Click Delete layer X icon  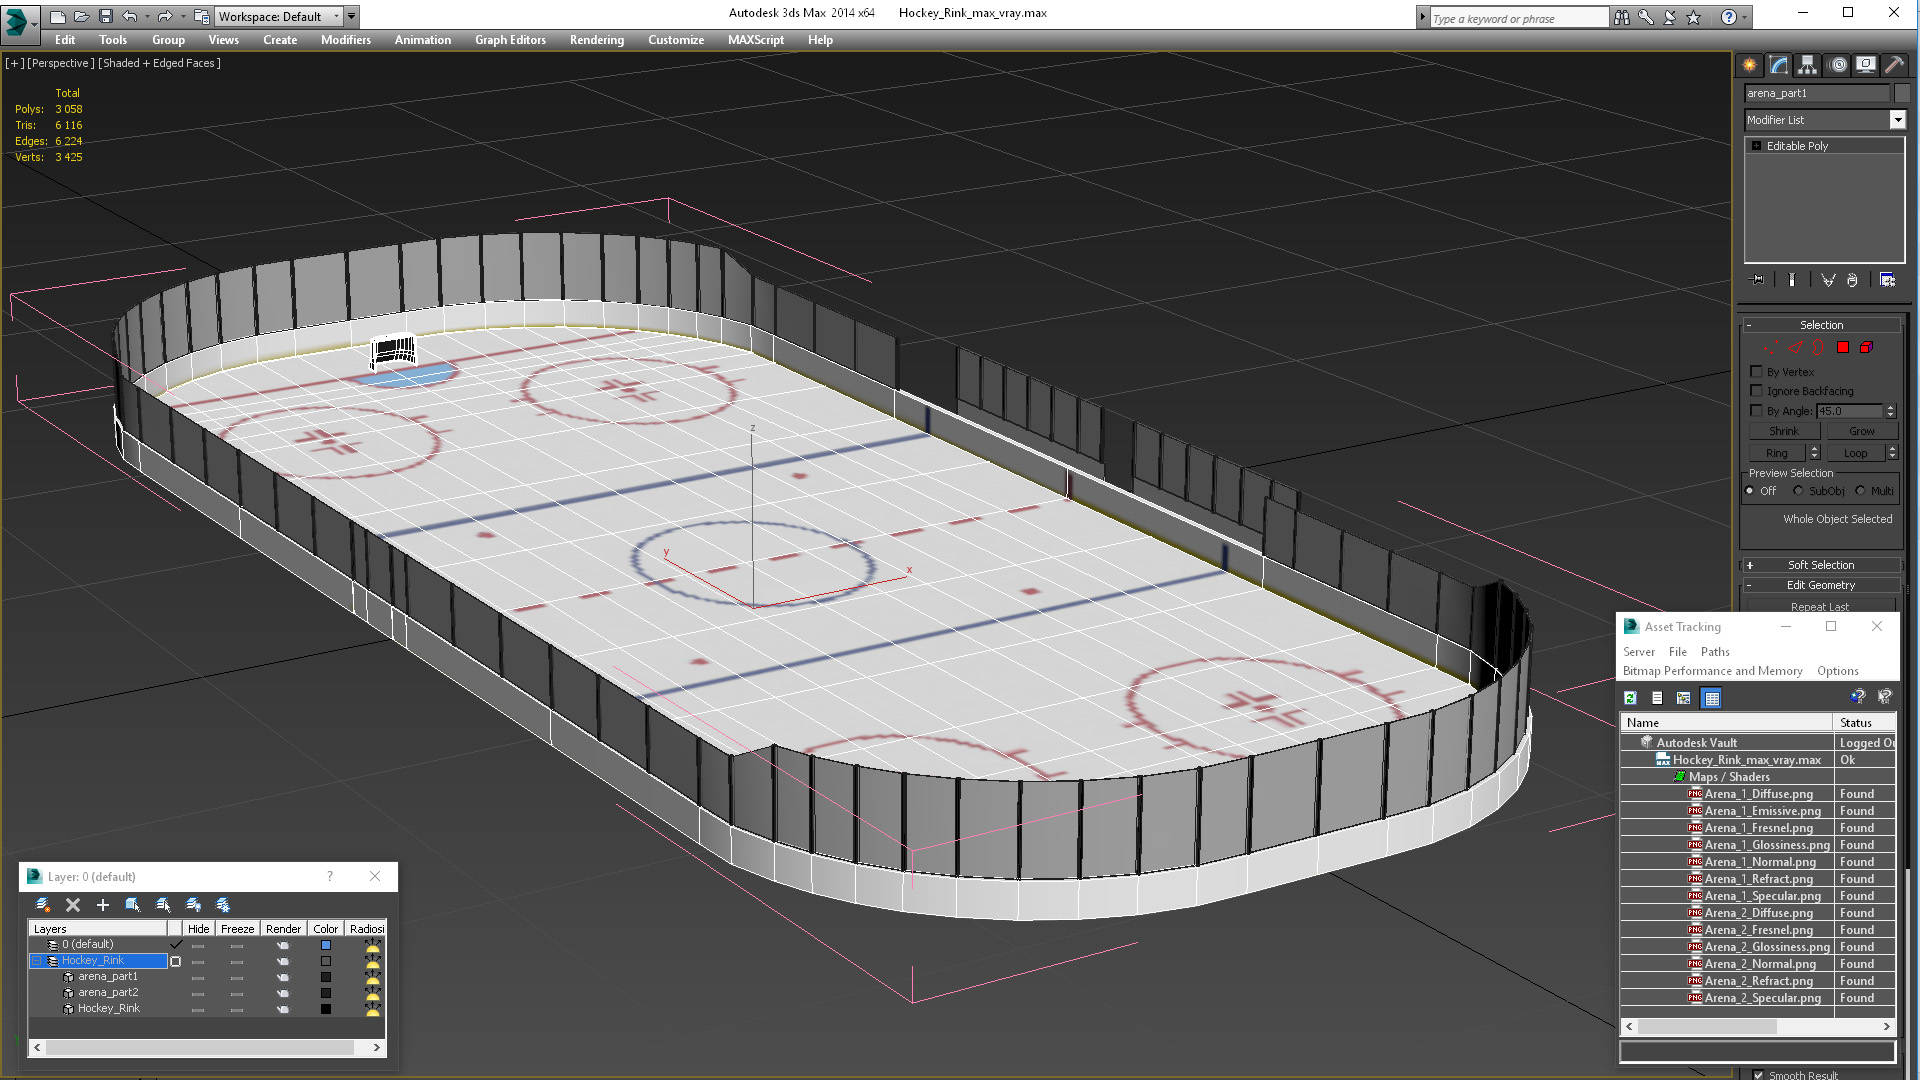point(73,904)
